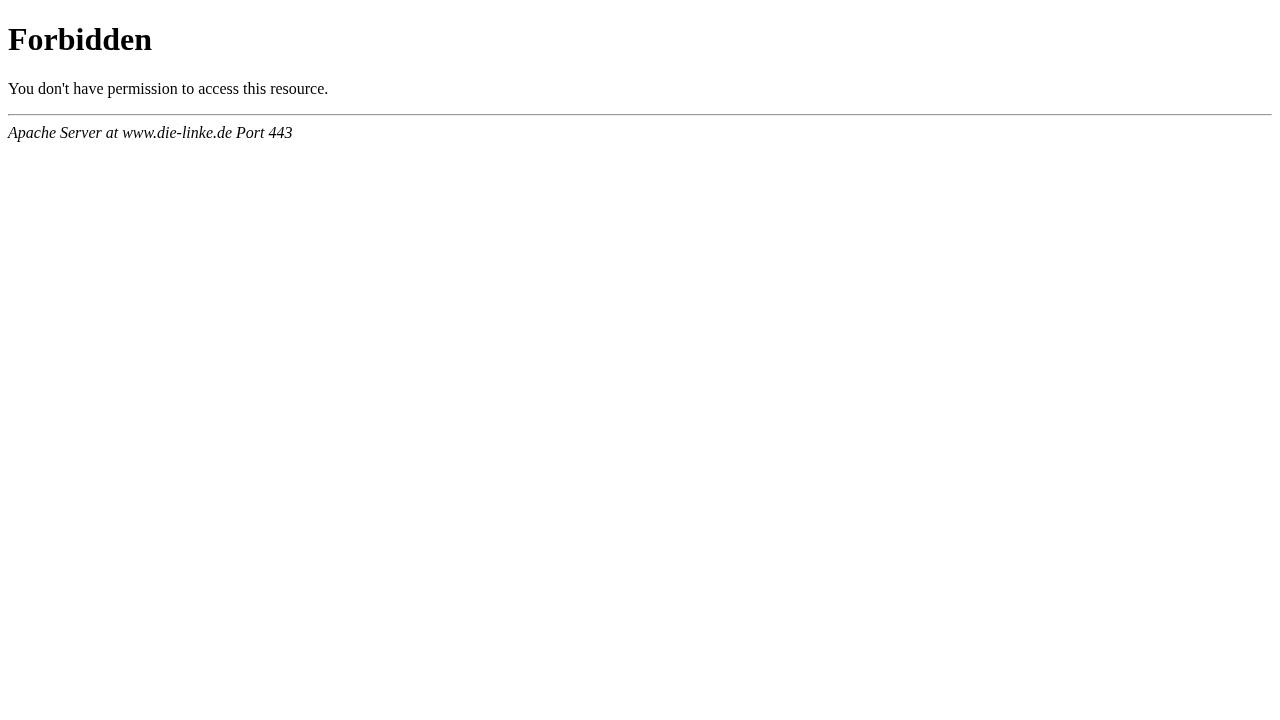
Task: Click the word 'have' in the error sentence
Action: coord(88,89)
